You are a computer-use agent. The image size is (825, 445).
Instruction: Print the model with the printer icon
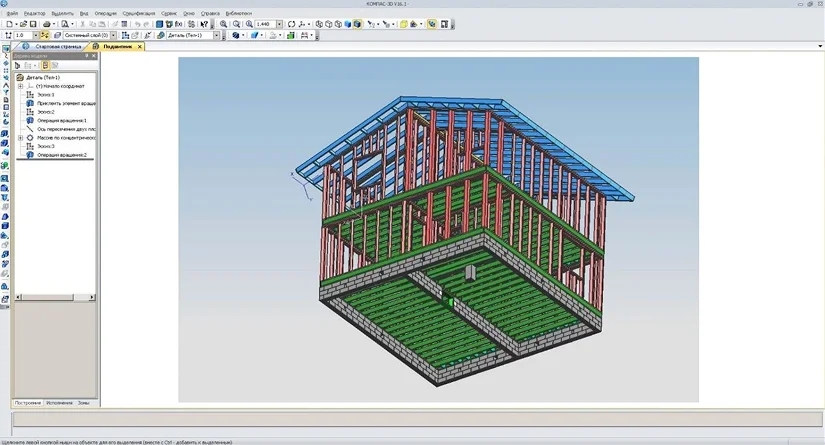pyautogui.click(x=46, y=24)
